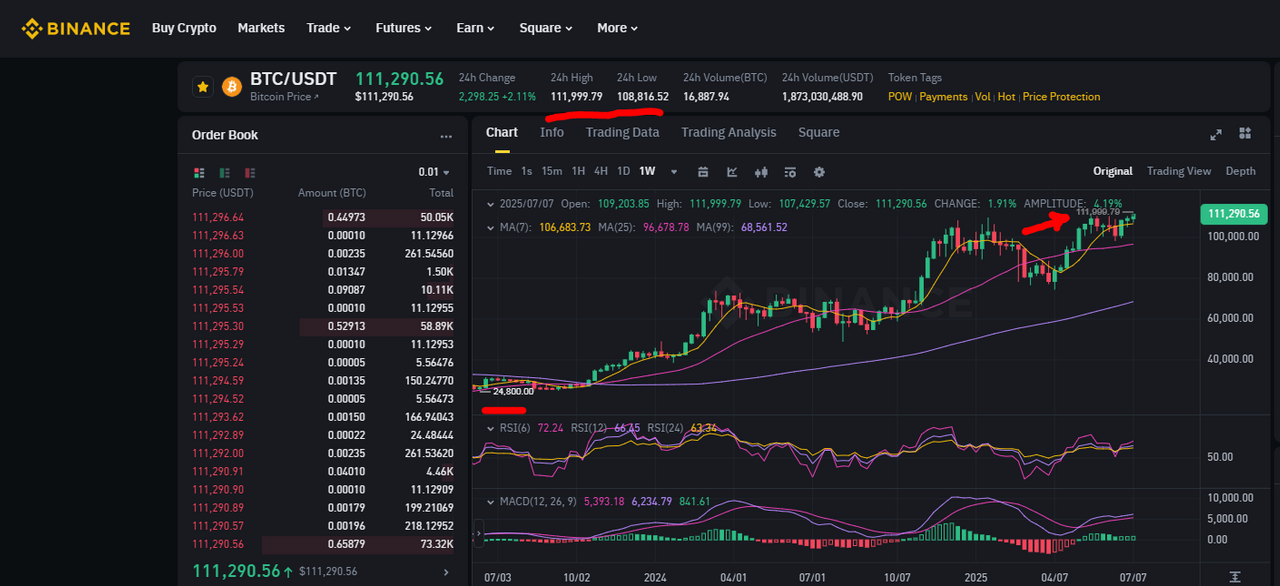Click the Amount (BTC) column header
Viewport: 1280px width, 586px height.
point(332,193)
